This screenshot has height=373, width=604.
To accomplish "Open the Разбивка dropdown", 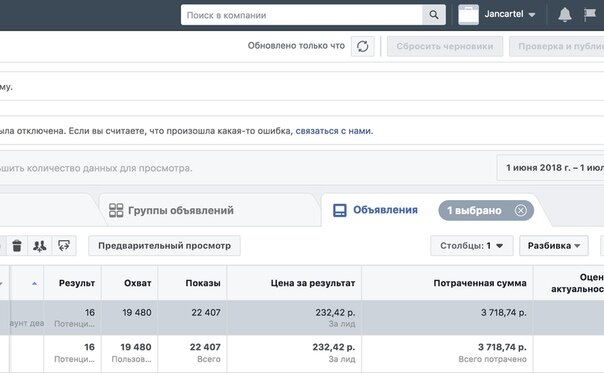I will 554,245.
